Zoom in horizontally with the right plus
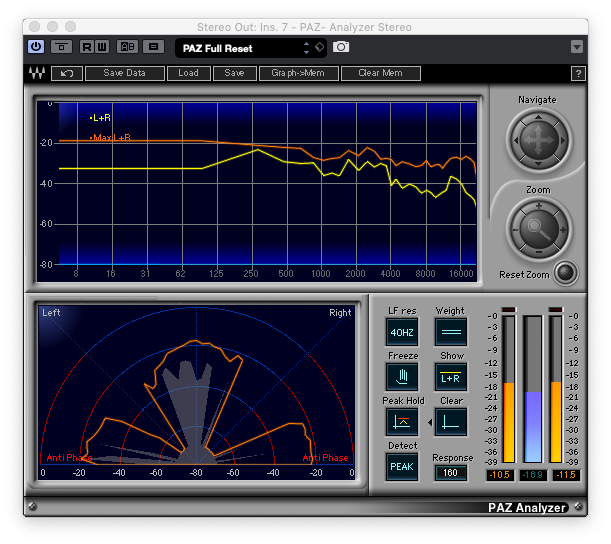Viewport: 611px width, 544px height. 563,230
